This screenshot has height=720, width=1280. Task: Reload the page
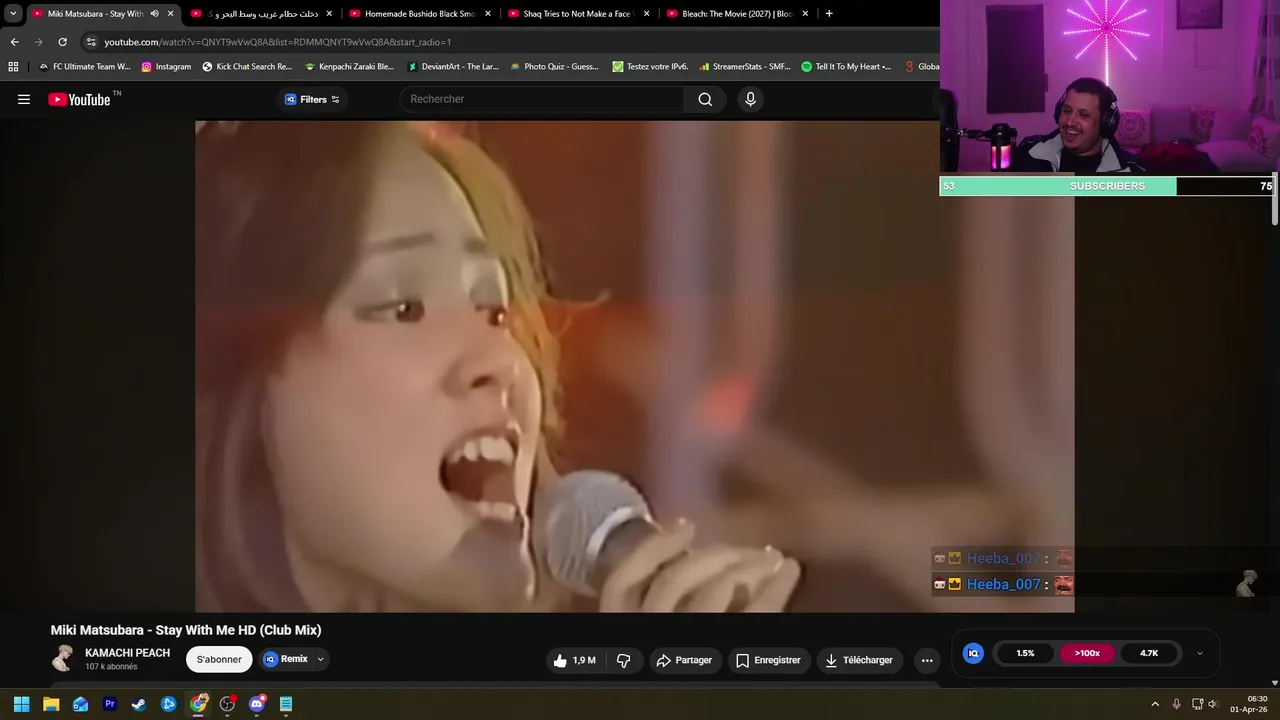62,42
